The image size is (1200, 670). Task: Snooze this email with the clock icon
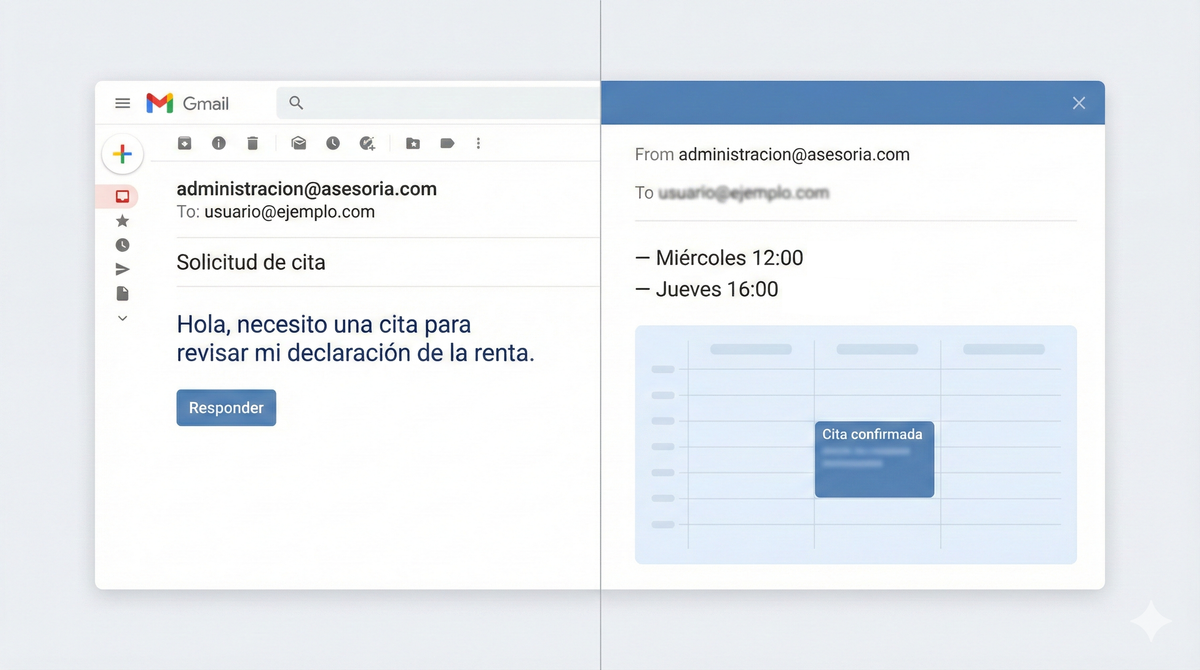pos(332,143)
